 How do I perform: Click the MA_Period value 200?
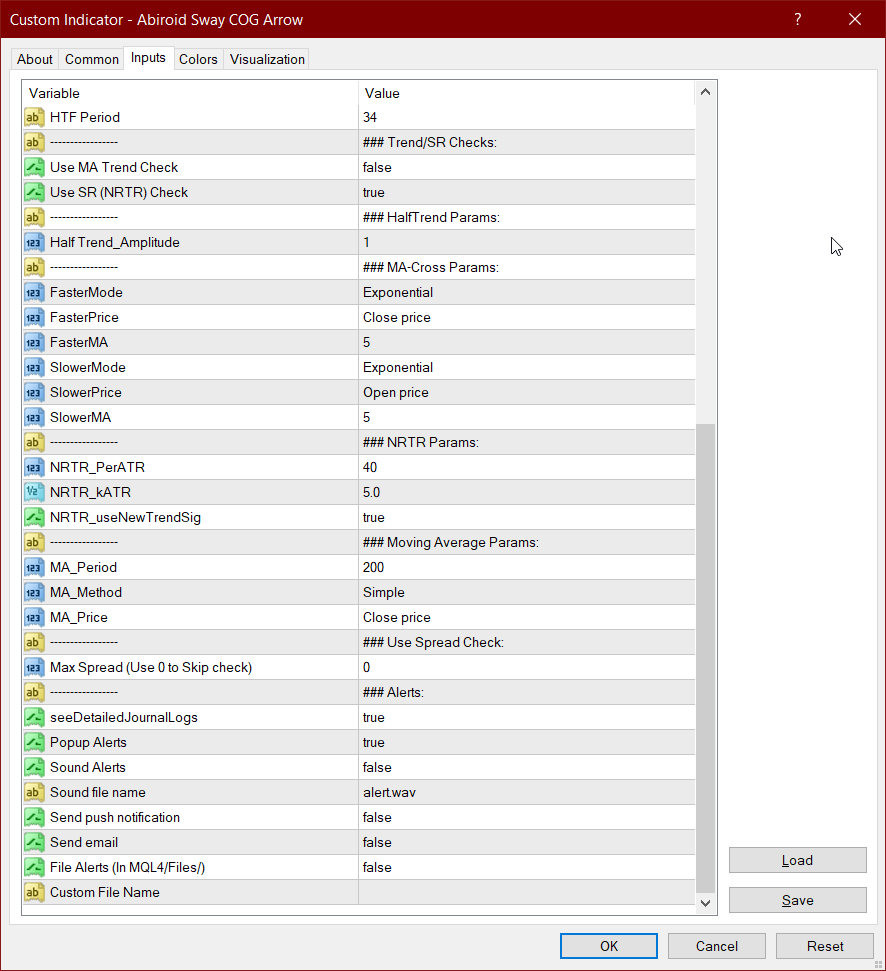[526, 567]
